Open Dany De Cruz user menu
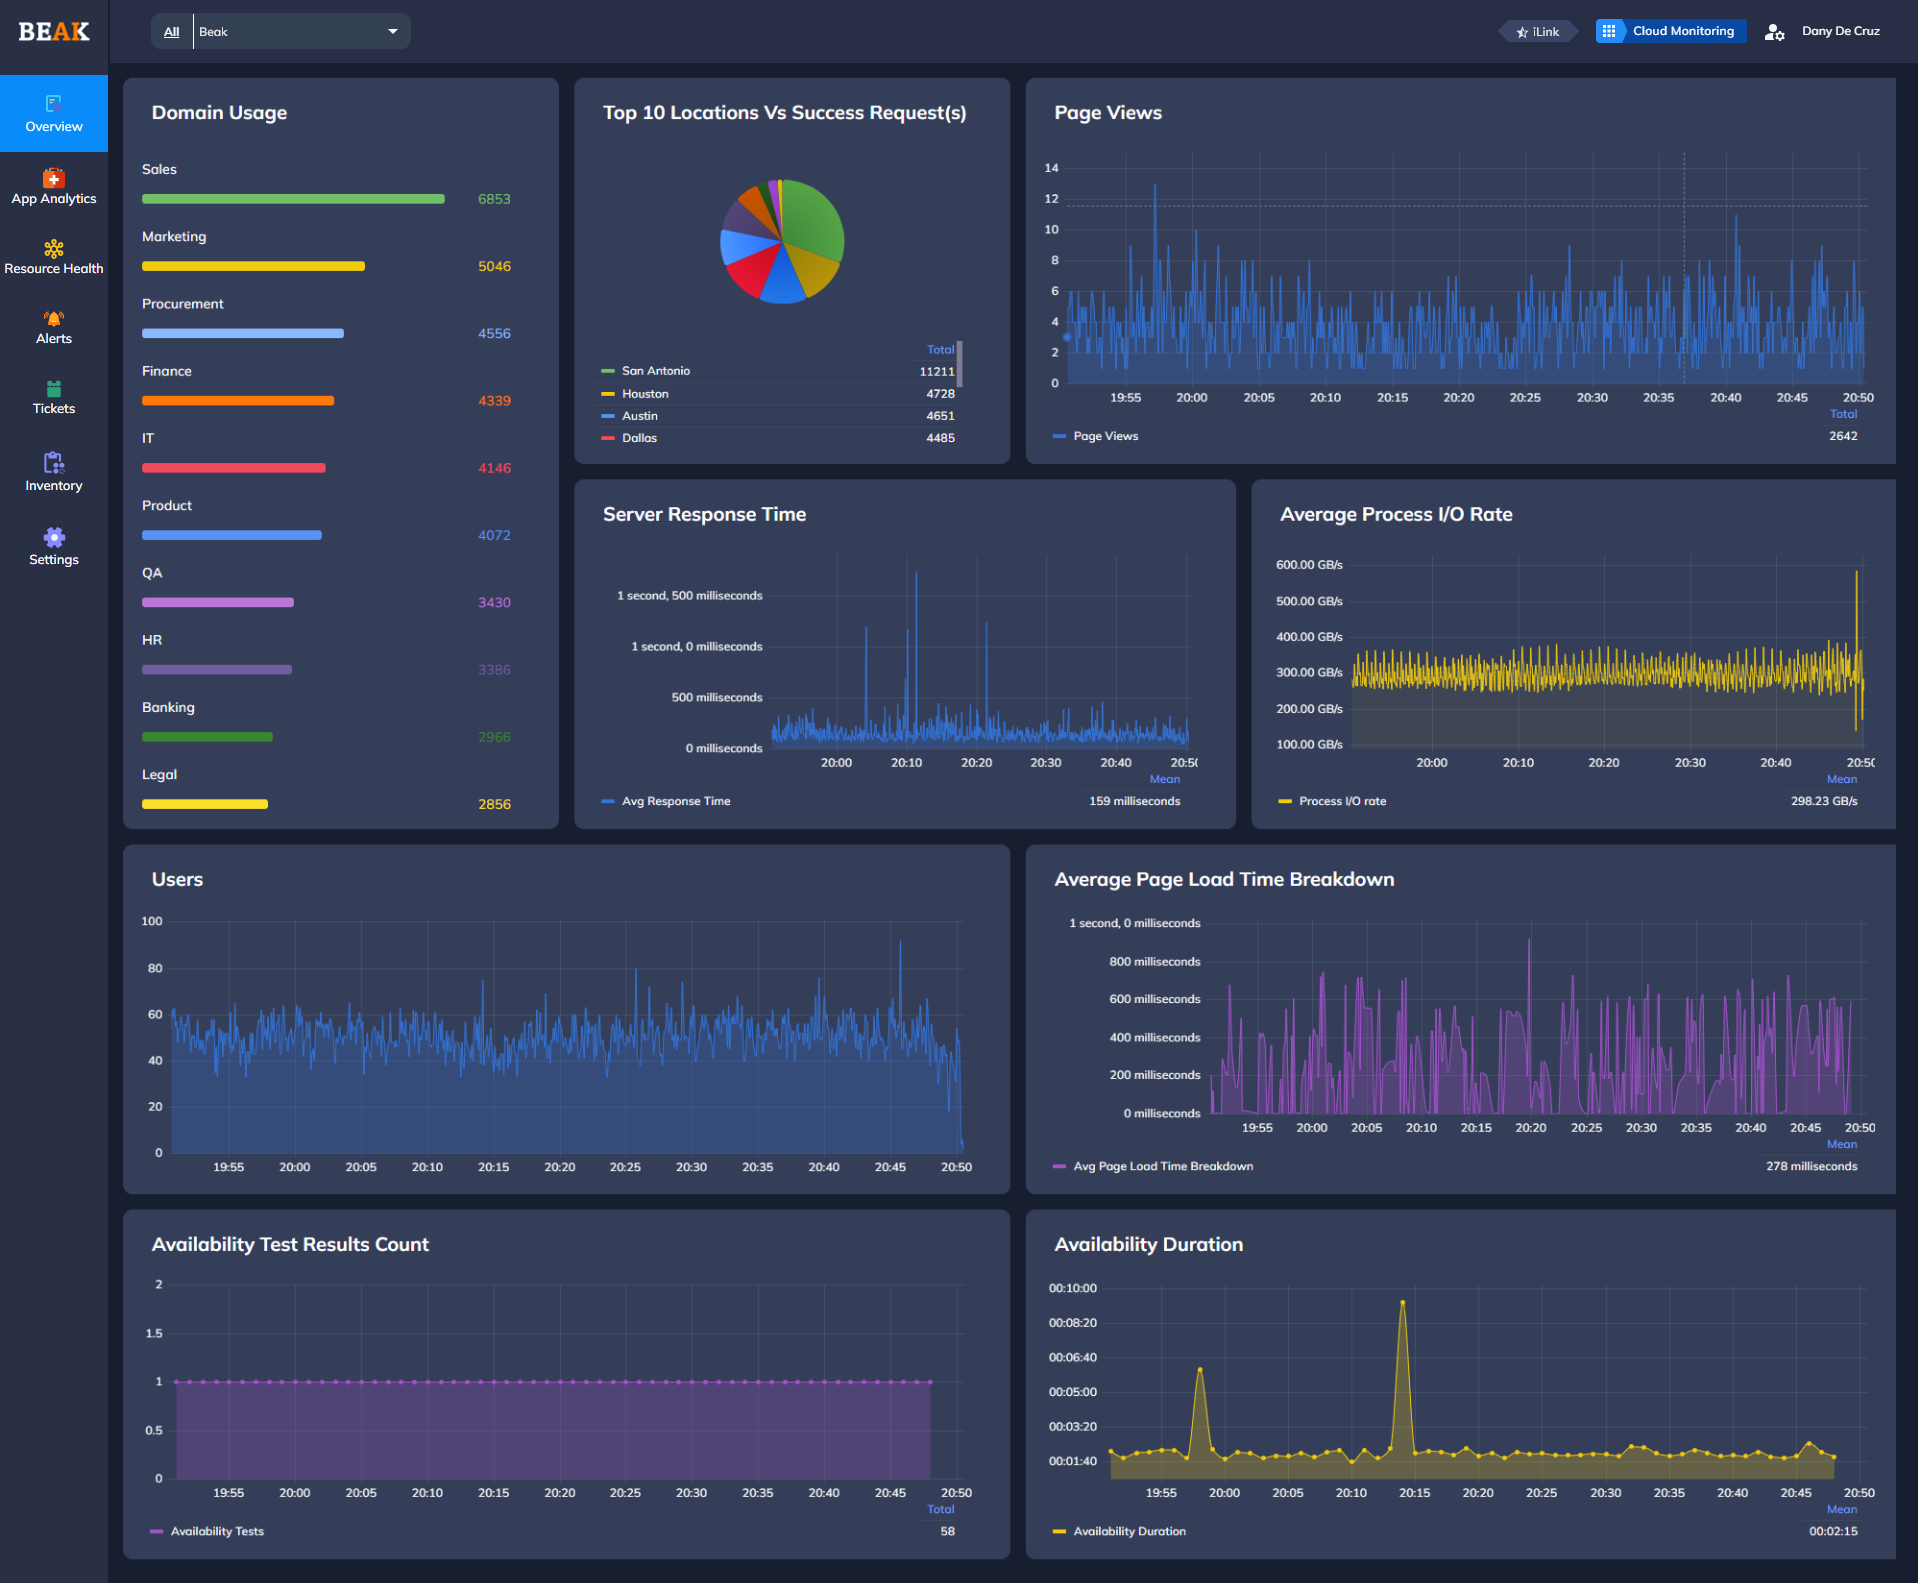 click(x=1840, y=31)
